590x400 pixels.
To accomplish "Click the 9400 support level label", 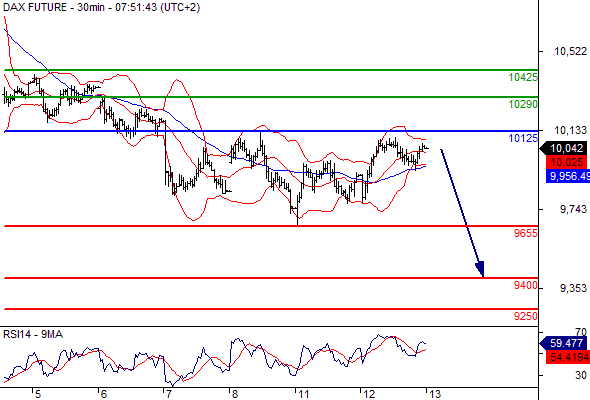I will (x=526, y=286).
